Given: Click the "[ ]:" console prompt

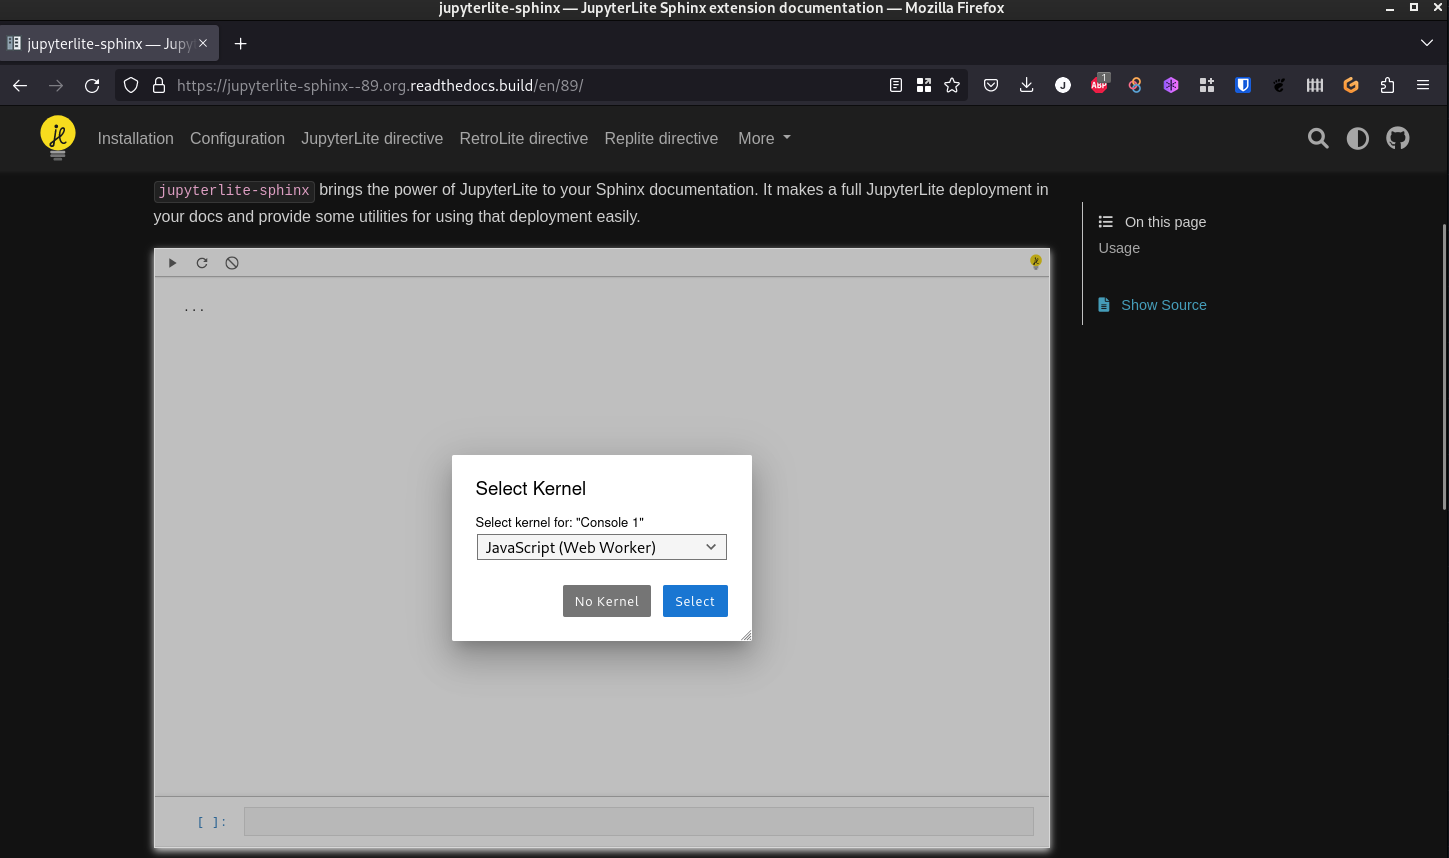Looking at the screenshot, I should coord(212,822).
